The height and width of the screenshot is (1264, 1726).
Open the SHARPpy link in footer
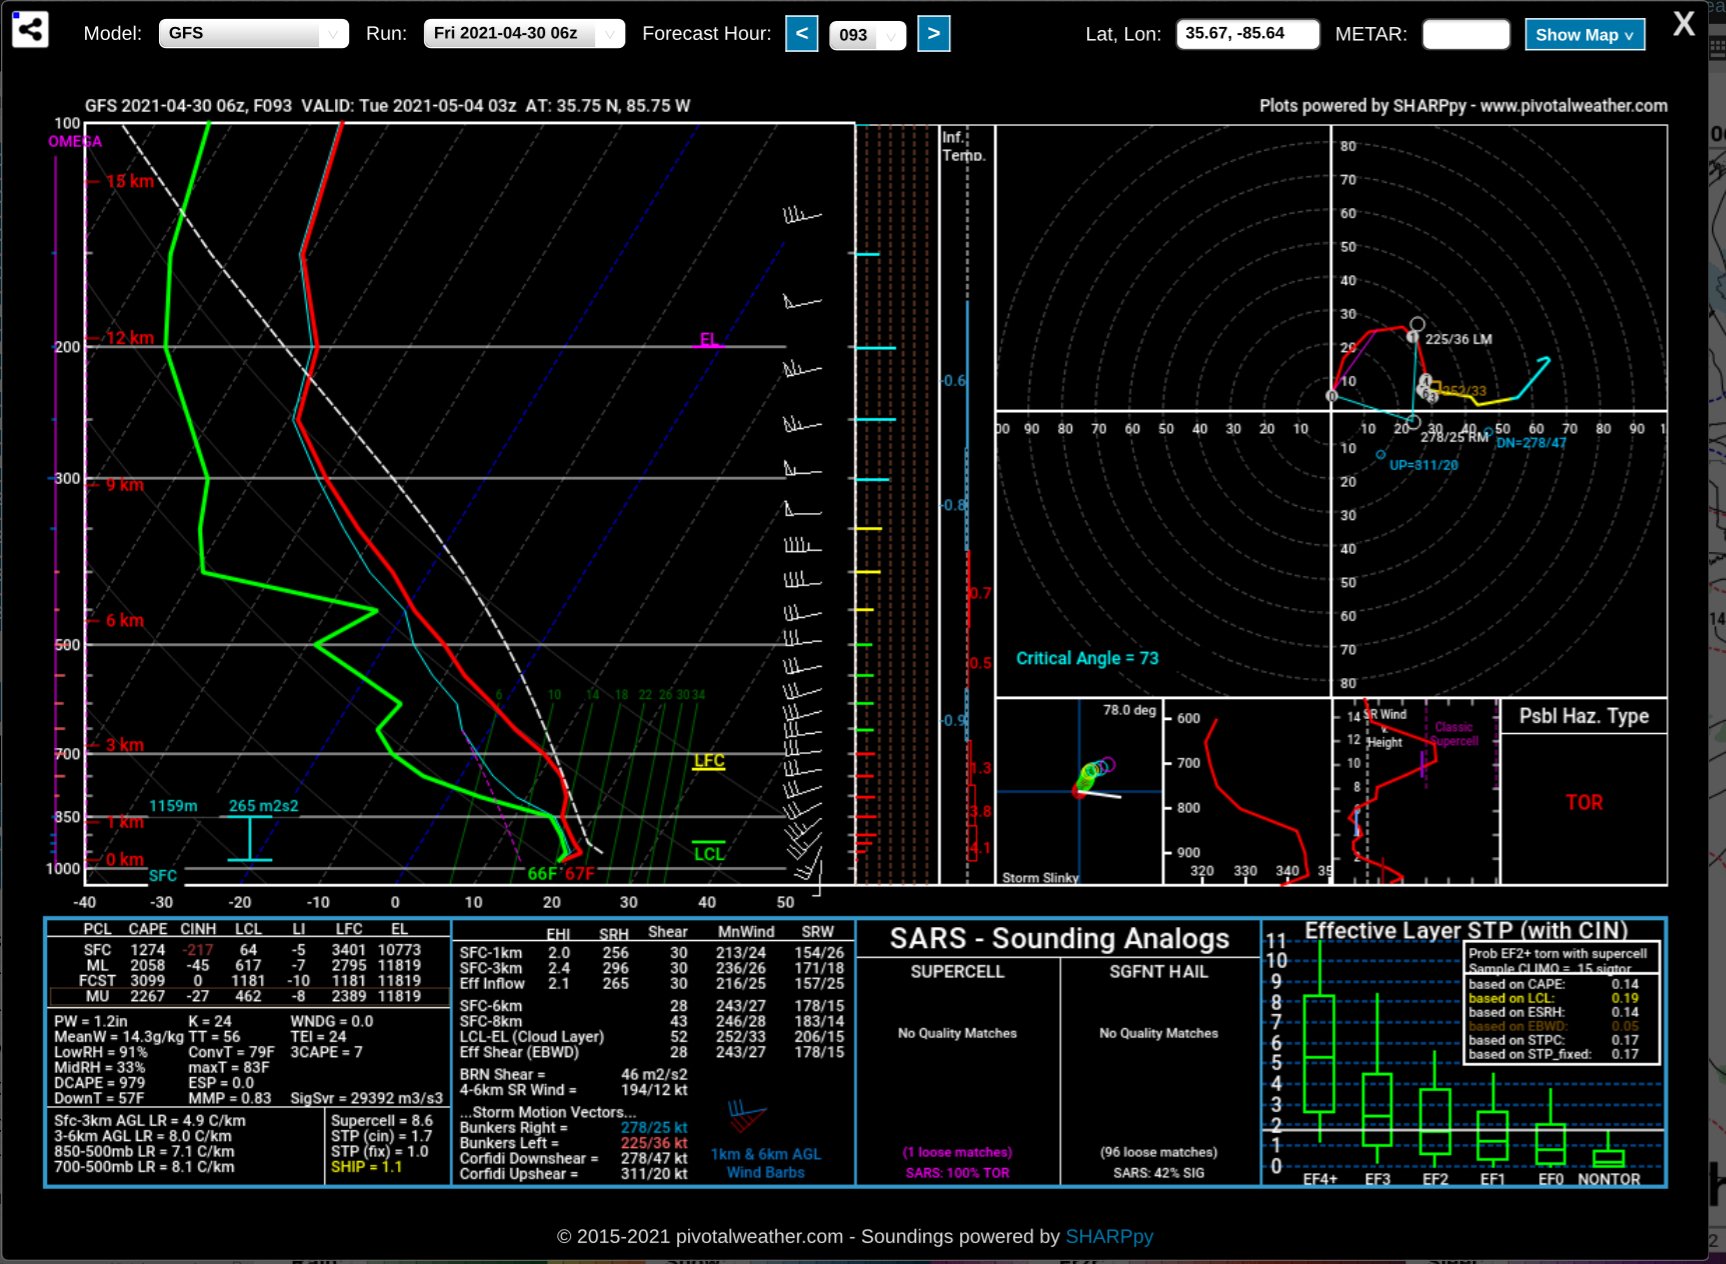click(x=1109, y=1236)
